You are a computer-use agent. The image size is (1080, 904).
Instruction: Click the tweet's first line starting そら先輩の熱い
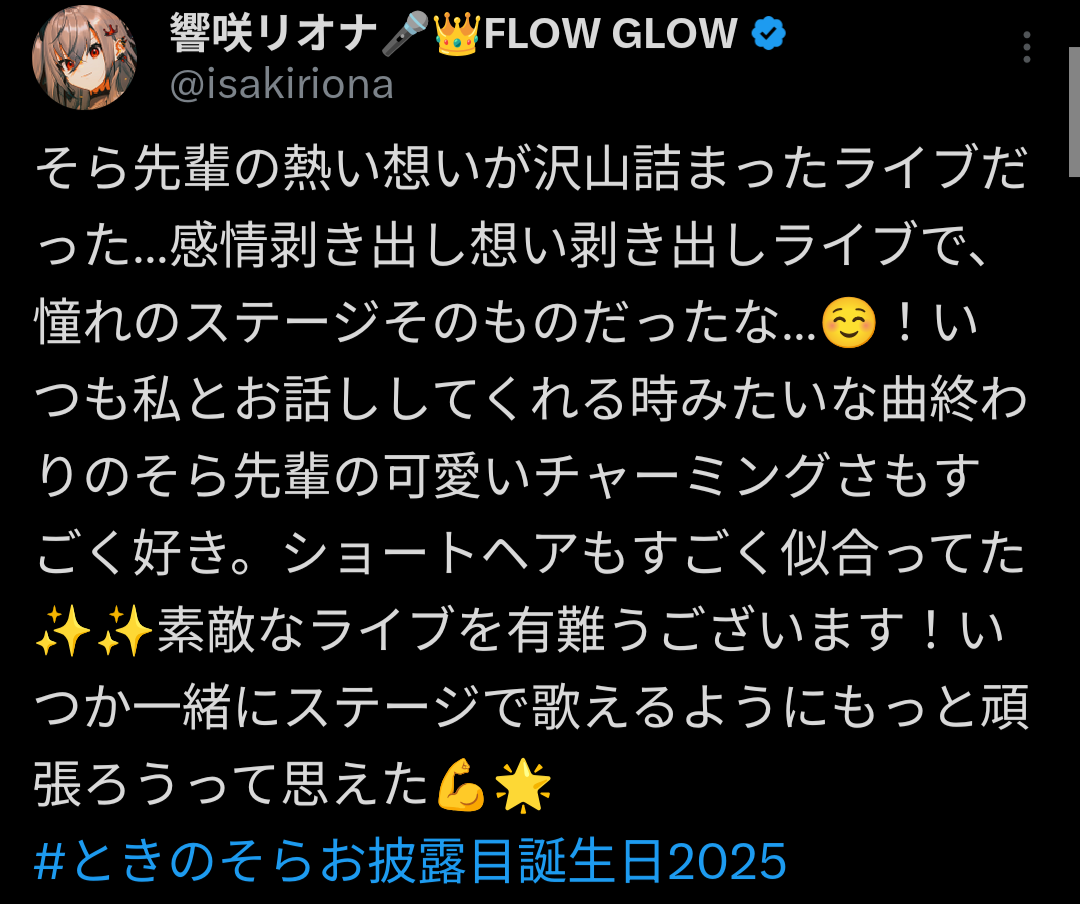coord(531,167)
